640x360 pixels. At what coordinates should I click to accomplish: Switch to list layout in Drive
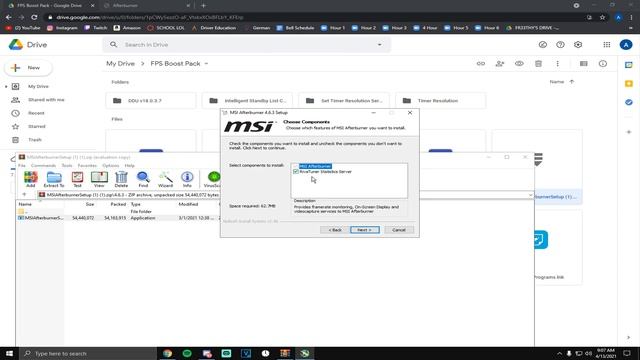[584, 64]
